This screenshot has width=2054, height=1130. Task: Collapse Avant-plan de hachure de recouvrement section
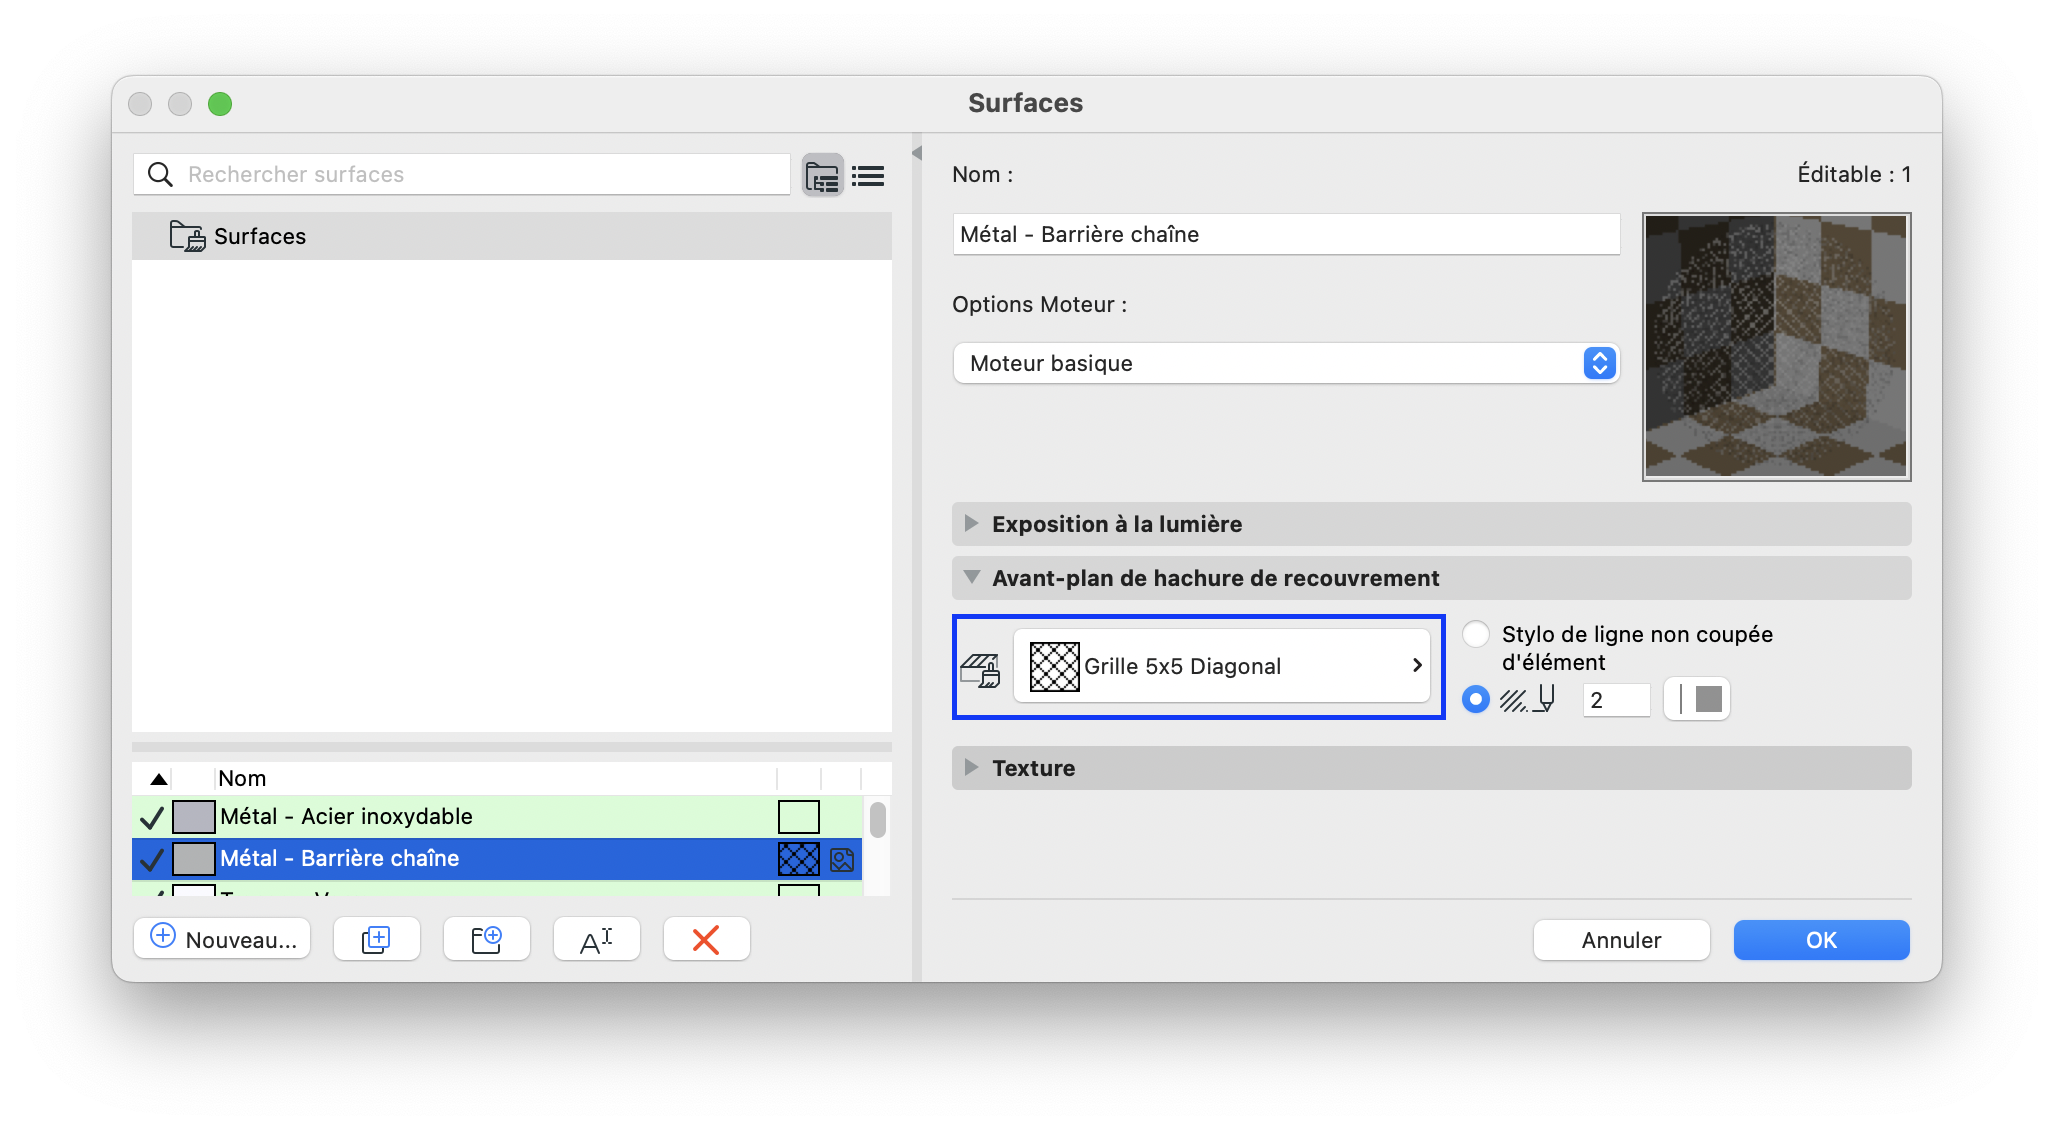(1431, 578)
